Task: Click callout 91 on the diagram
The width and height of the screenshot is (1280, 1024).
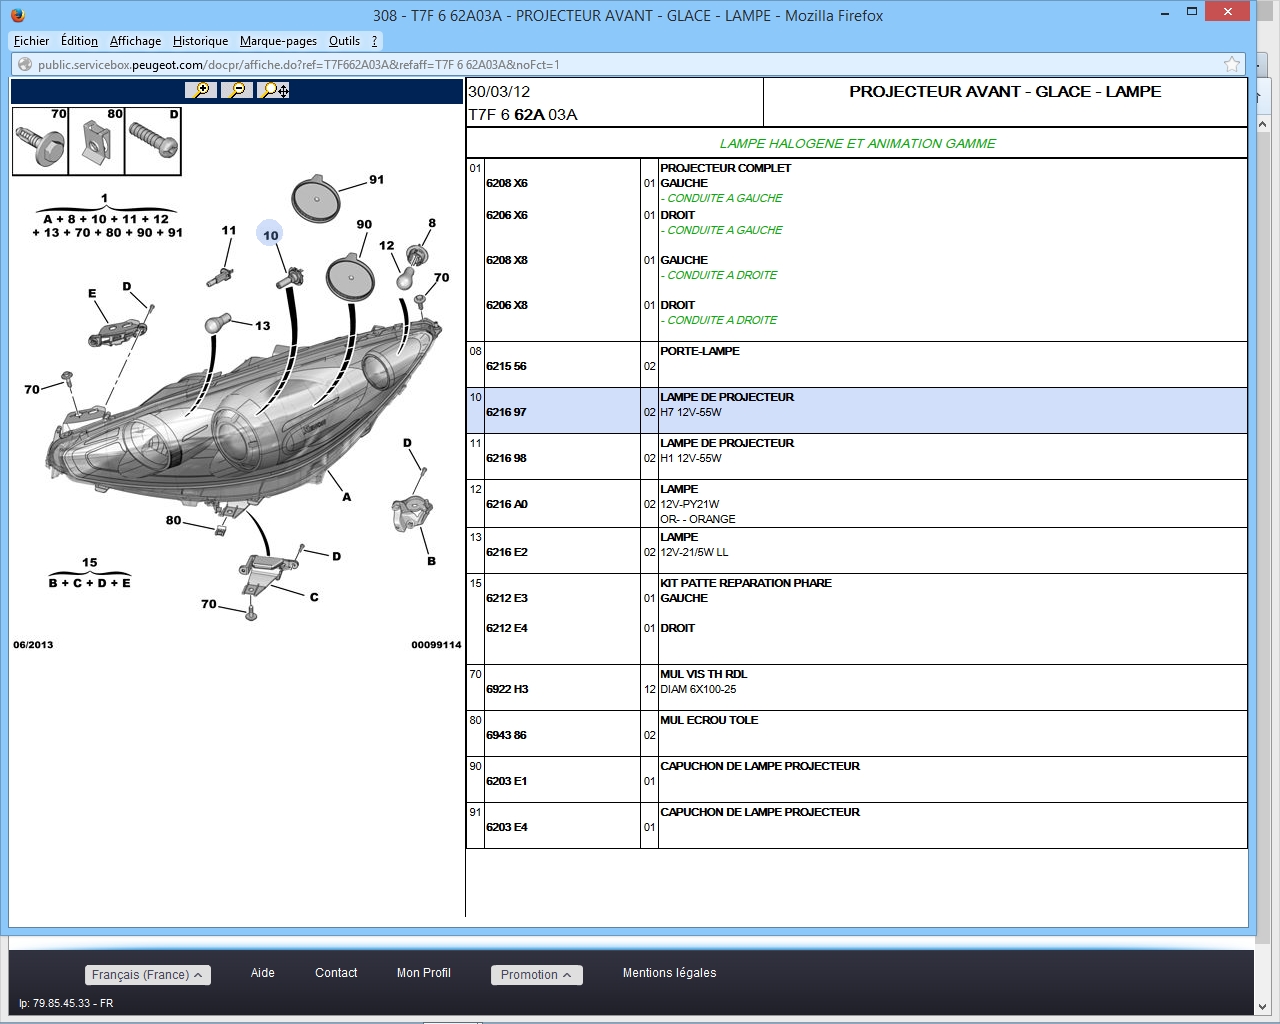Action: pos(376,180)
